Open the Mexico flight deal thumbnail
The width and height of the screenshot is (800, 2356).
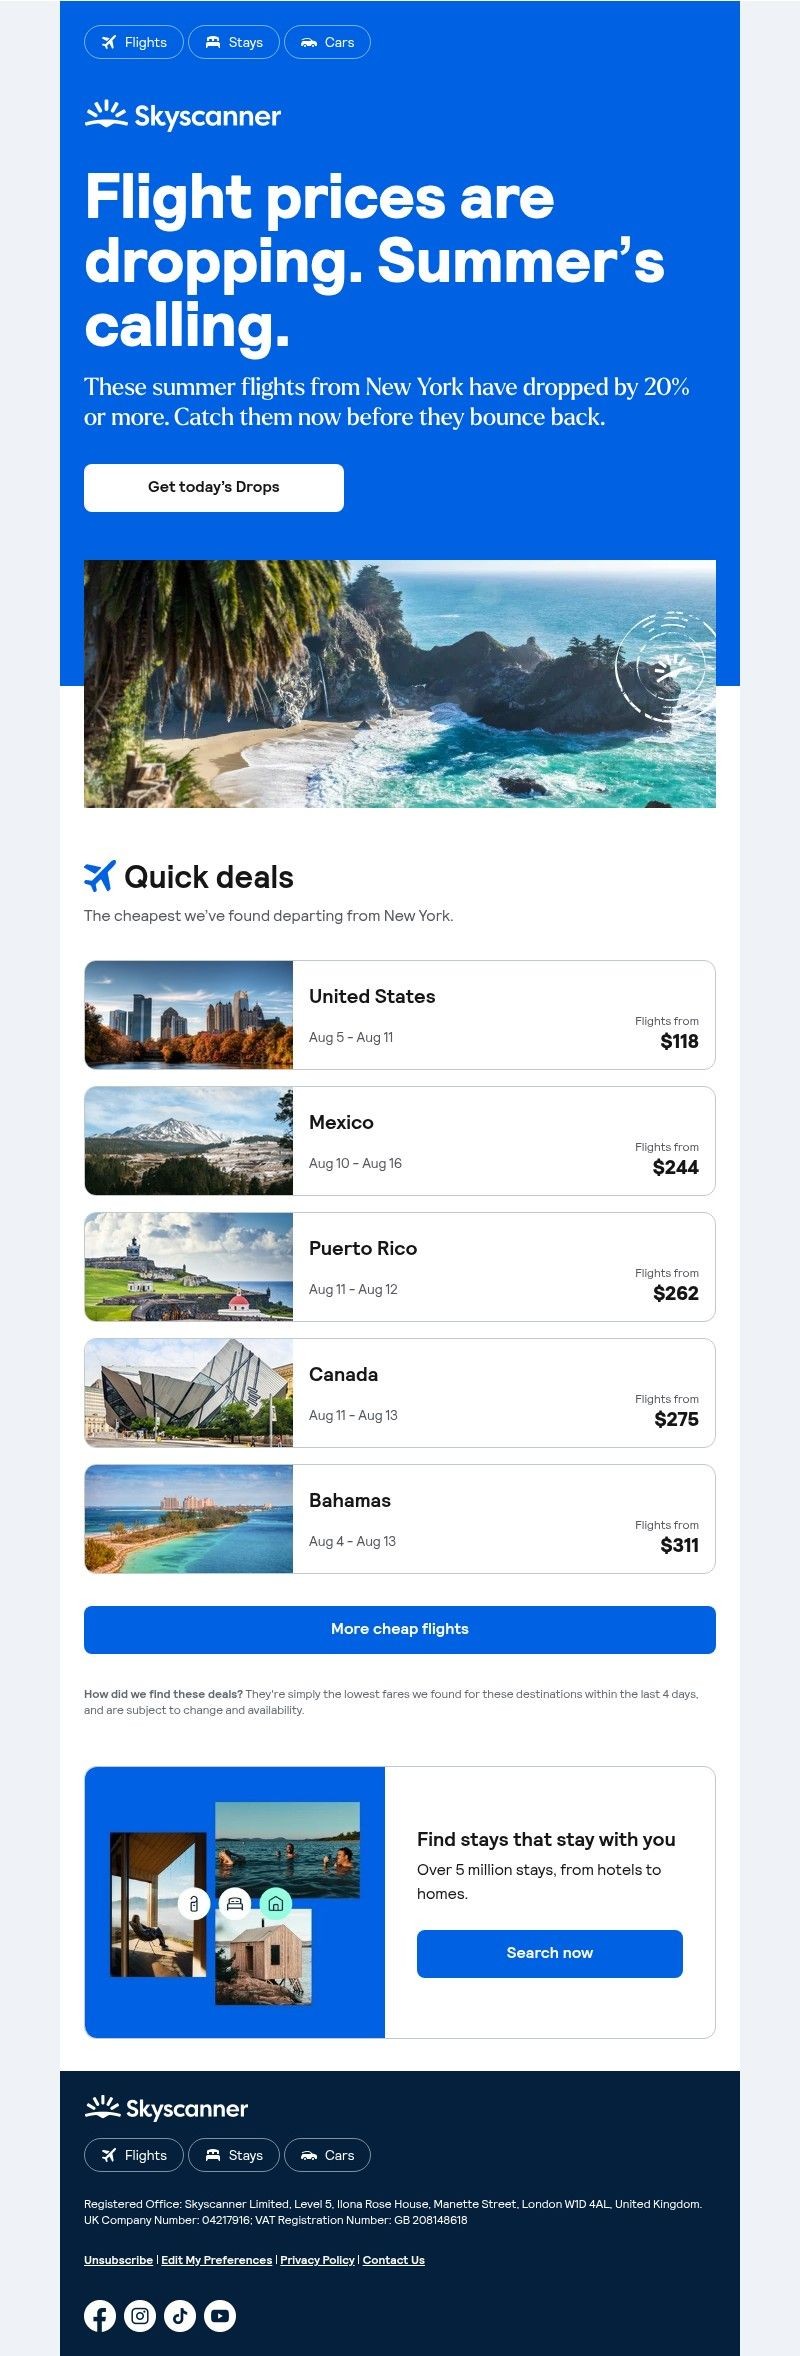point(189,1141)
